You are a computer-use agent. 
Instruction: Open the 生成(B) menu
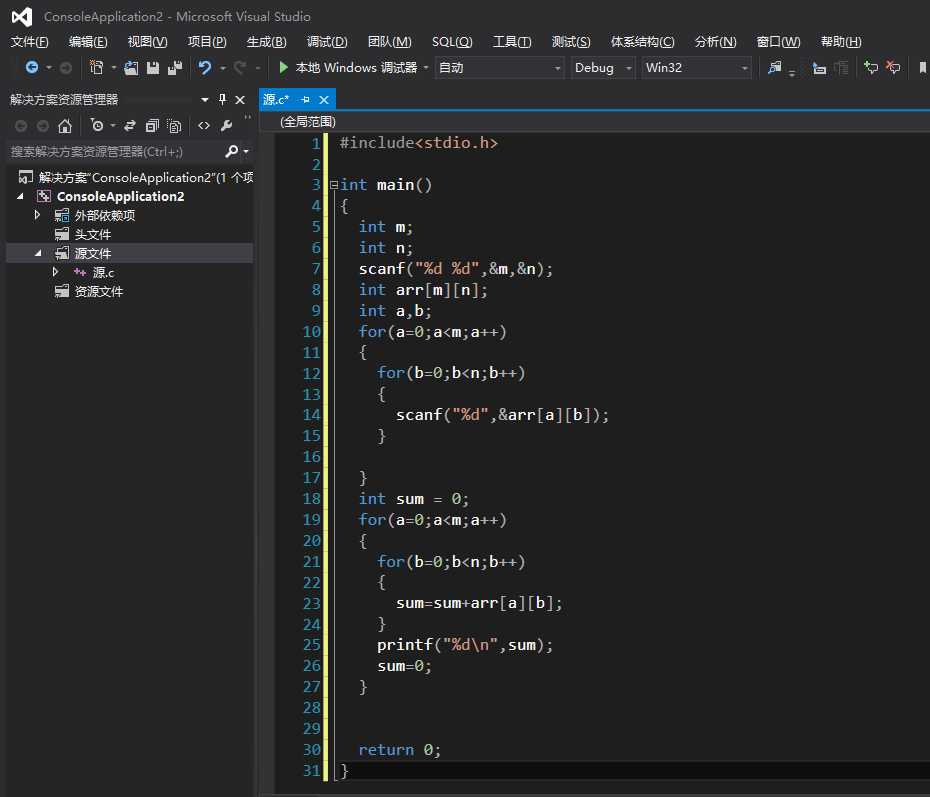coord(266,42)
